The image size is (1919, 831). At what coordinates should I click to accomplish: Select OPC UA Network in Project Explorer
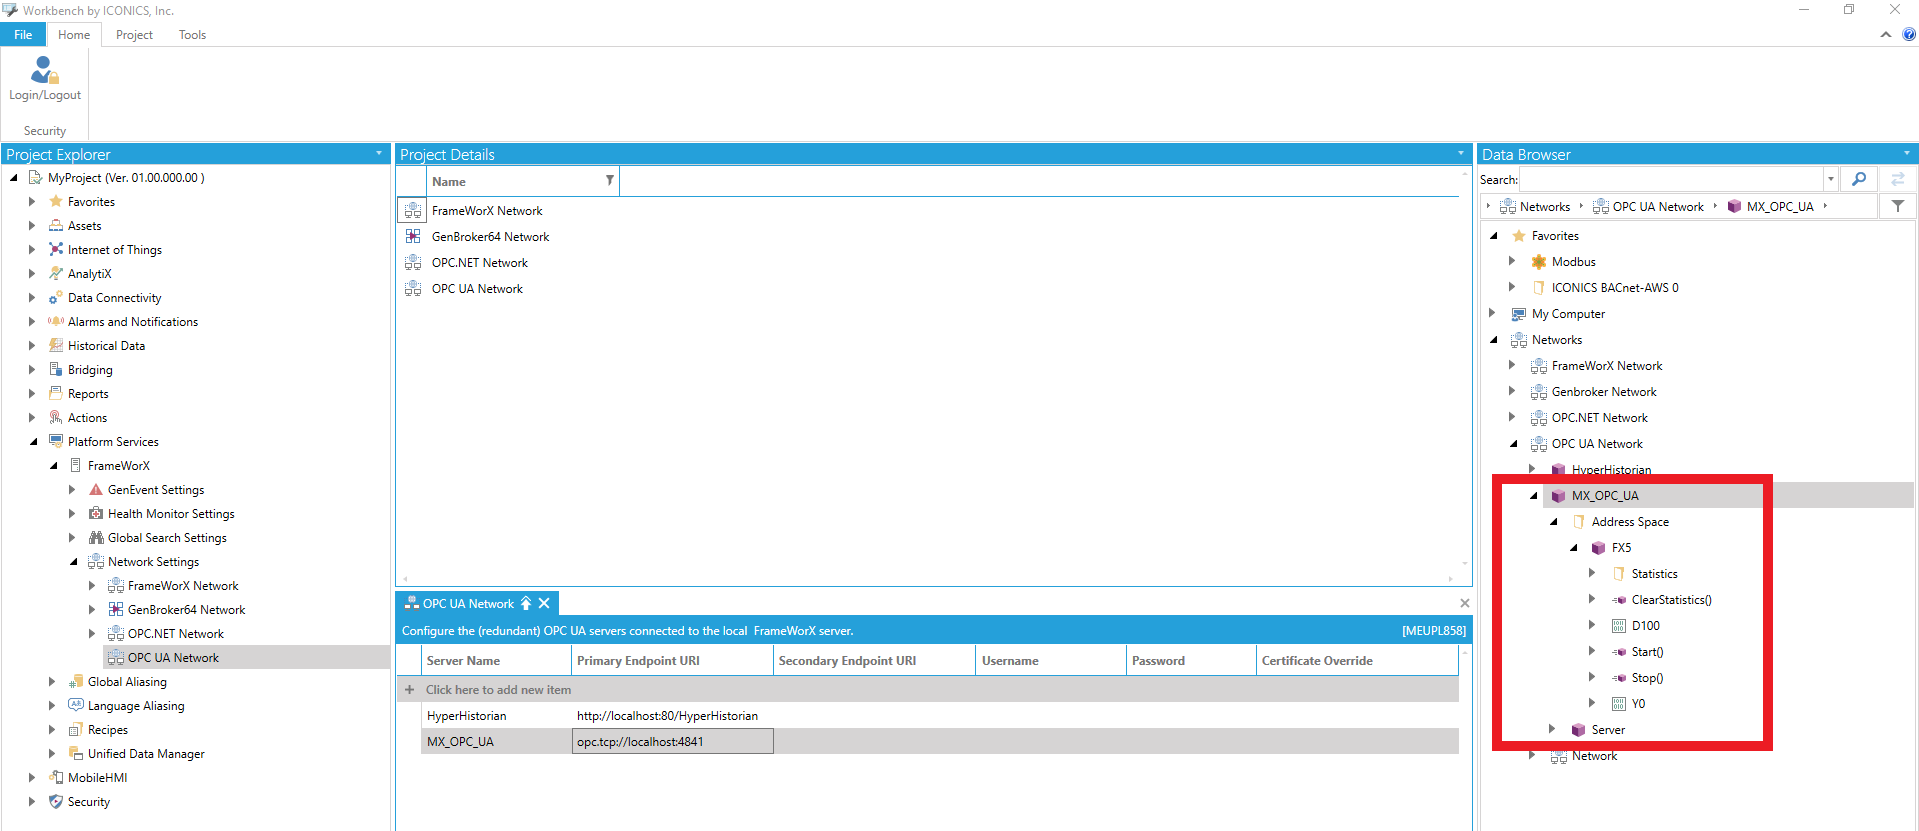tap(173, 658)
